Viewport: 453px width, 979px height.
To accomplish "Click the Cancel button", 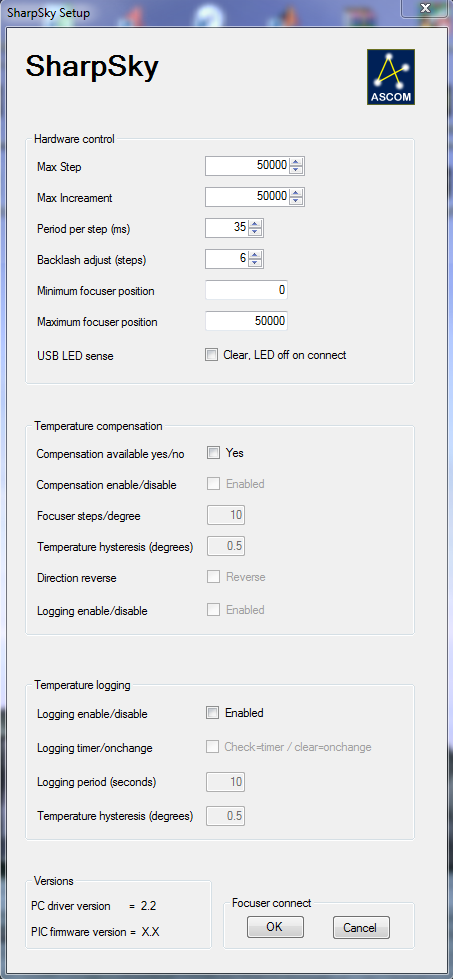I will pos(361,928).
